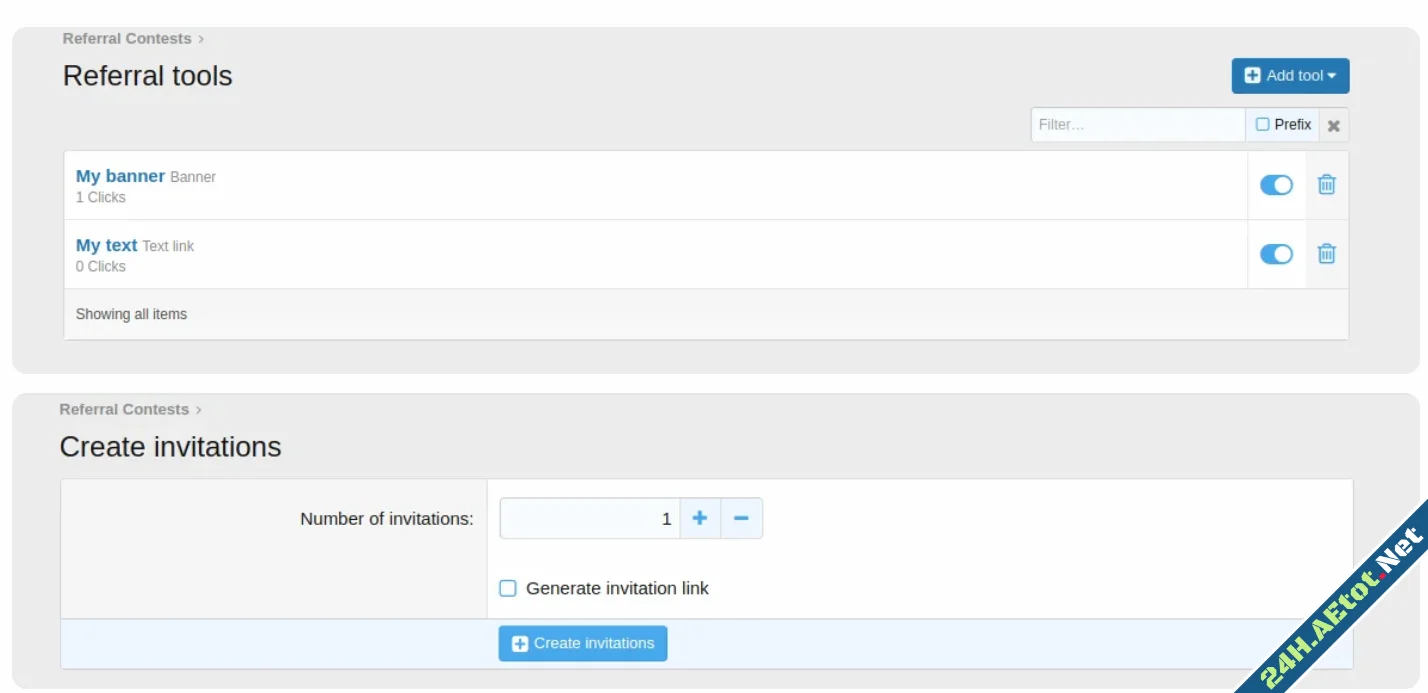Enable the Prefix filter checkbox

tap(1263, 125)
